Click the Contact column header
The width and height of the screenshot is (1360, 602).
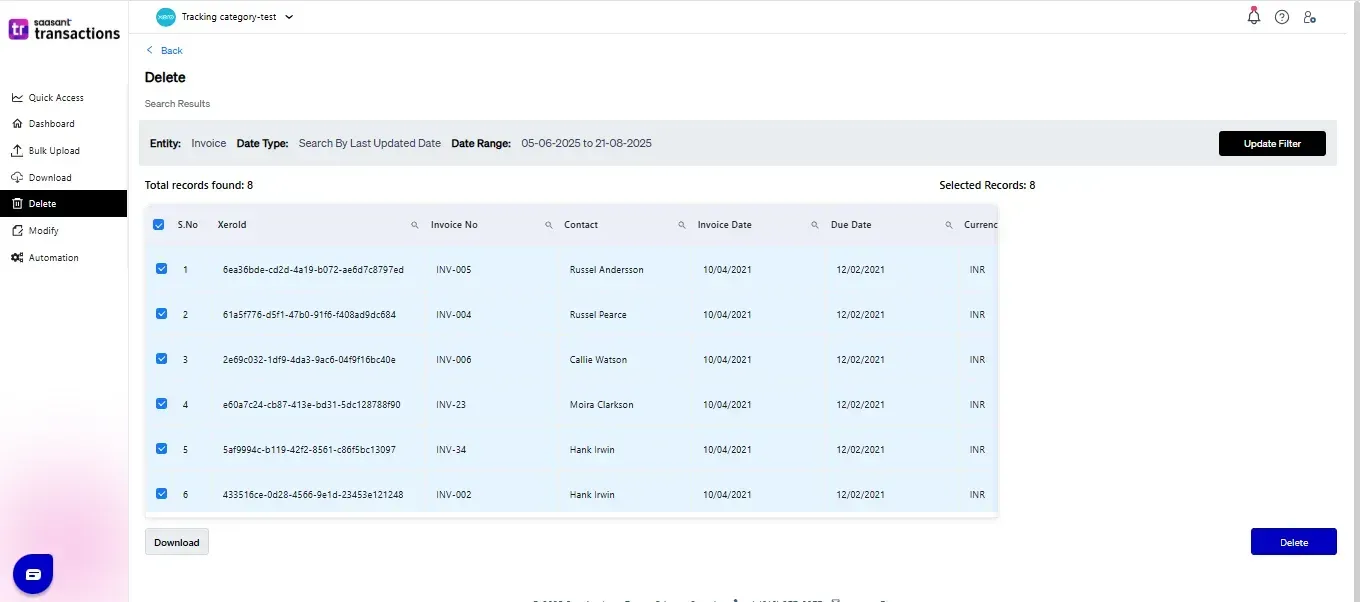coord(581,225)
